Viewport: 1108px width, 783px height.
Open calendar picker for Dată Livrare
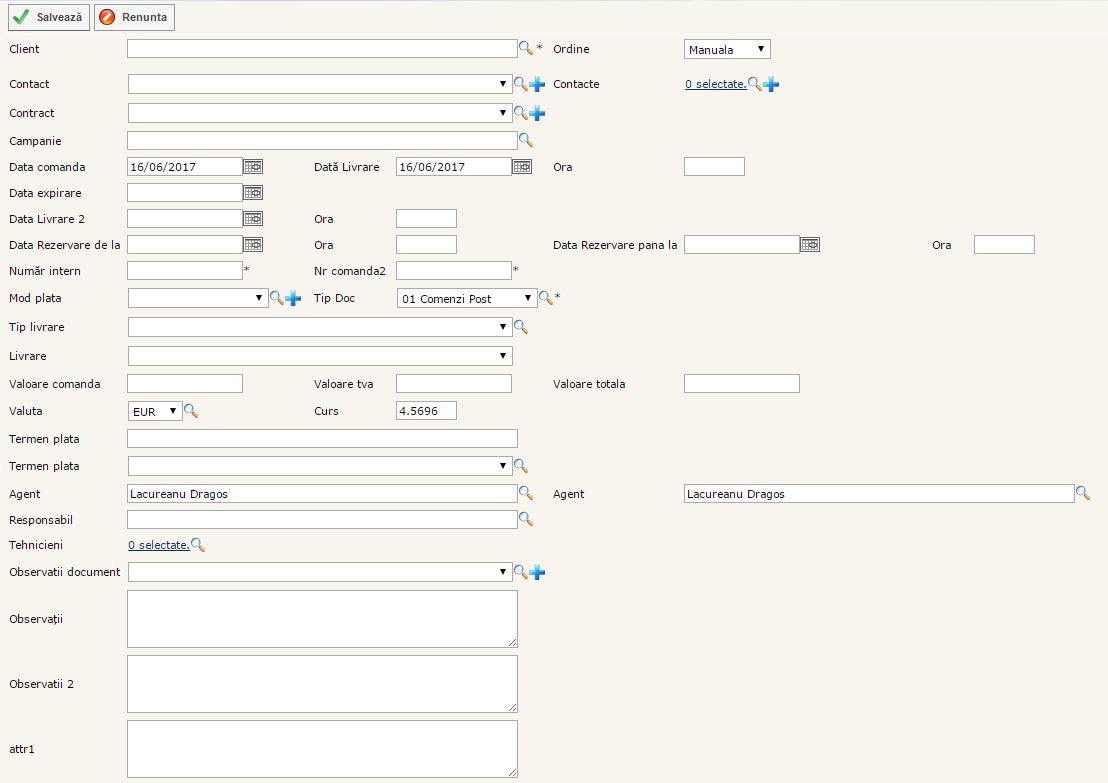522,167
